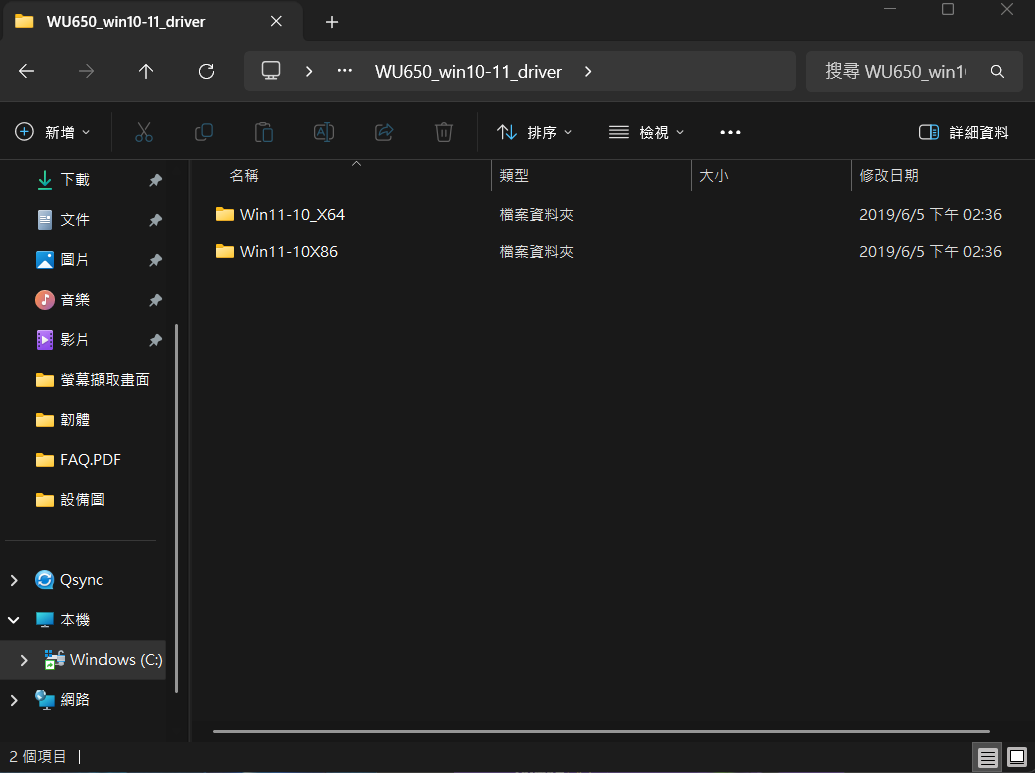Click the Paste clipboard icon
This screenshot has height=773, width=1035.
coord(264,132)
